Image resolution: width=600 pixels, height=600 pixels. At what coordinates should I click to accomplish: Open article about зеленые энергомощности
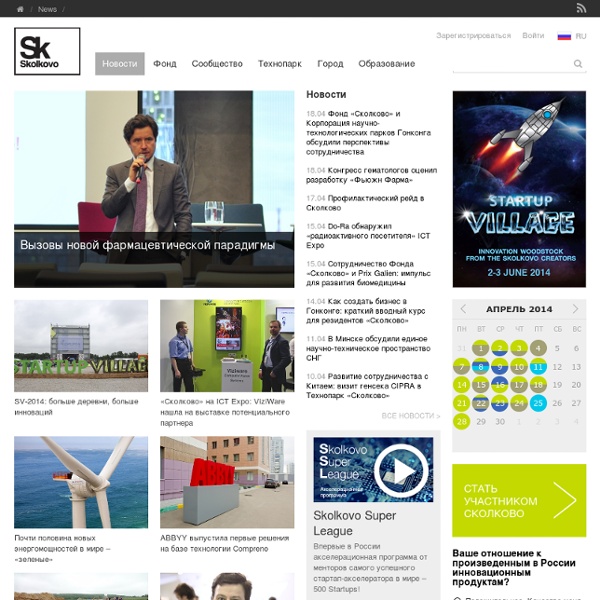tap(62, 548)
